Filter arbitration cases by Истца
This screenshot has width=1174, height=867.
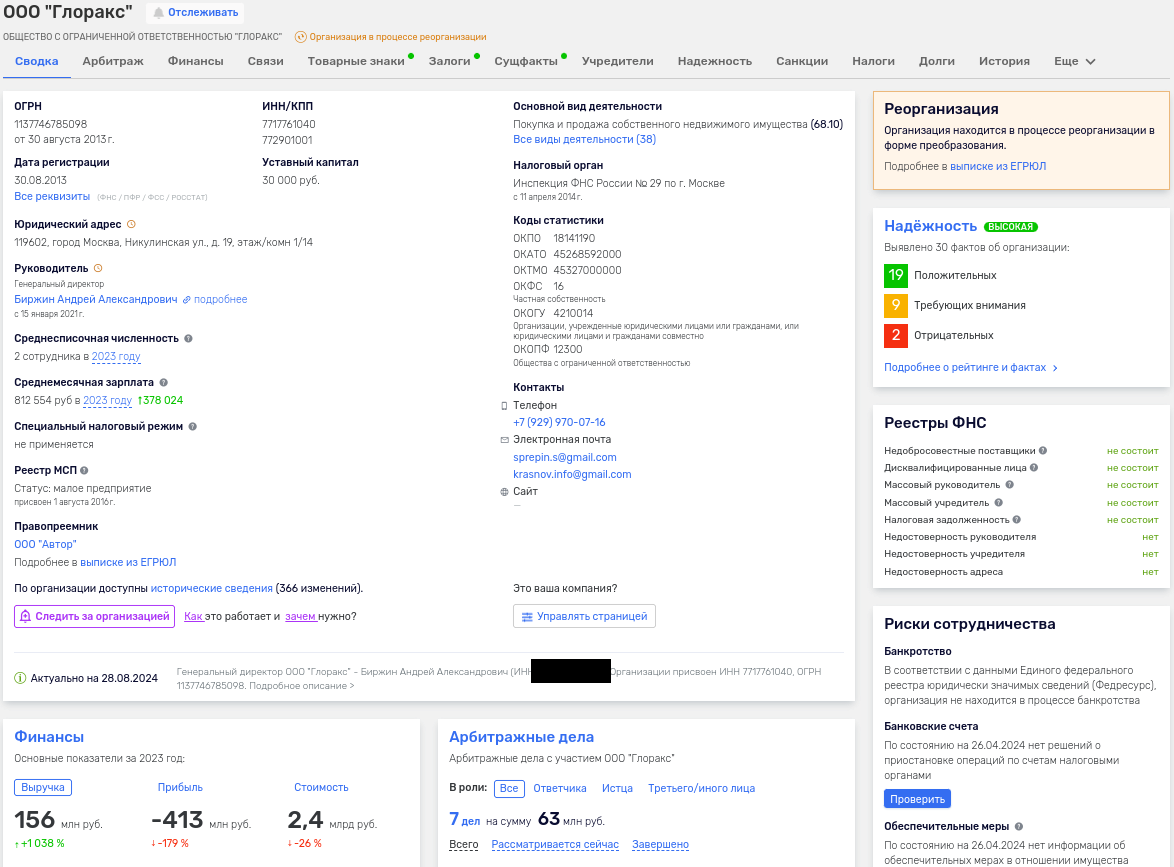pos(618,788)
